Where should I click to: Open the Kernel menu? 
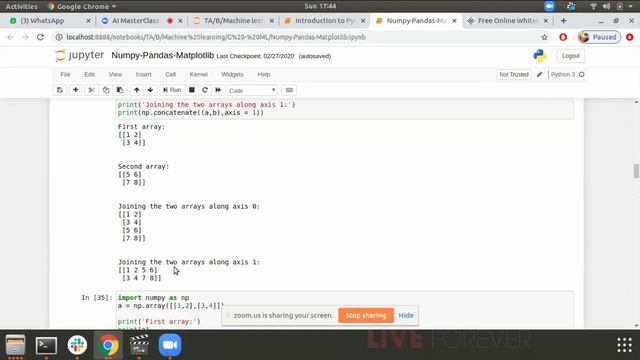[198, 74]
